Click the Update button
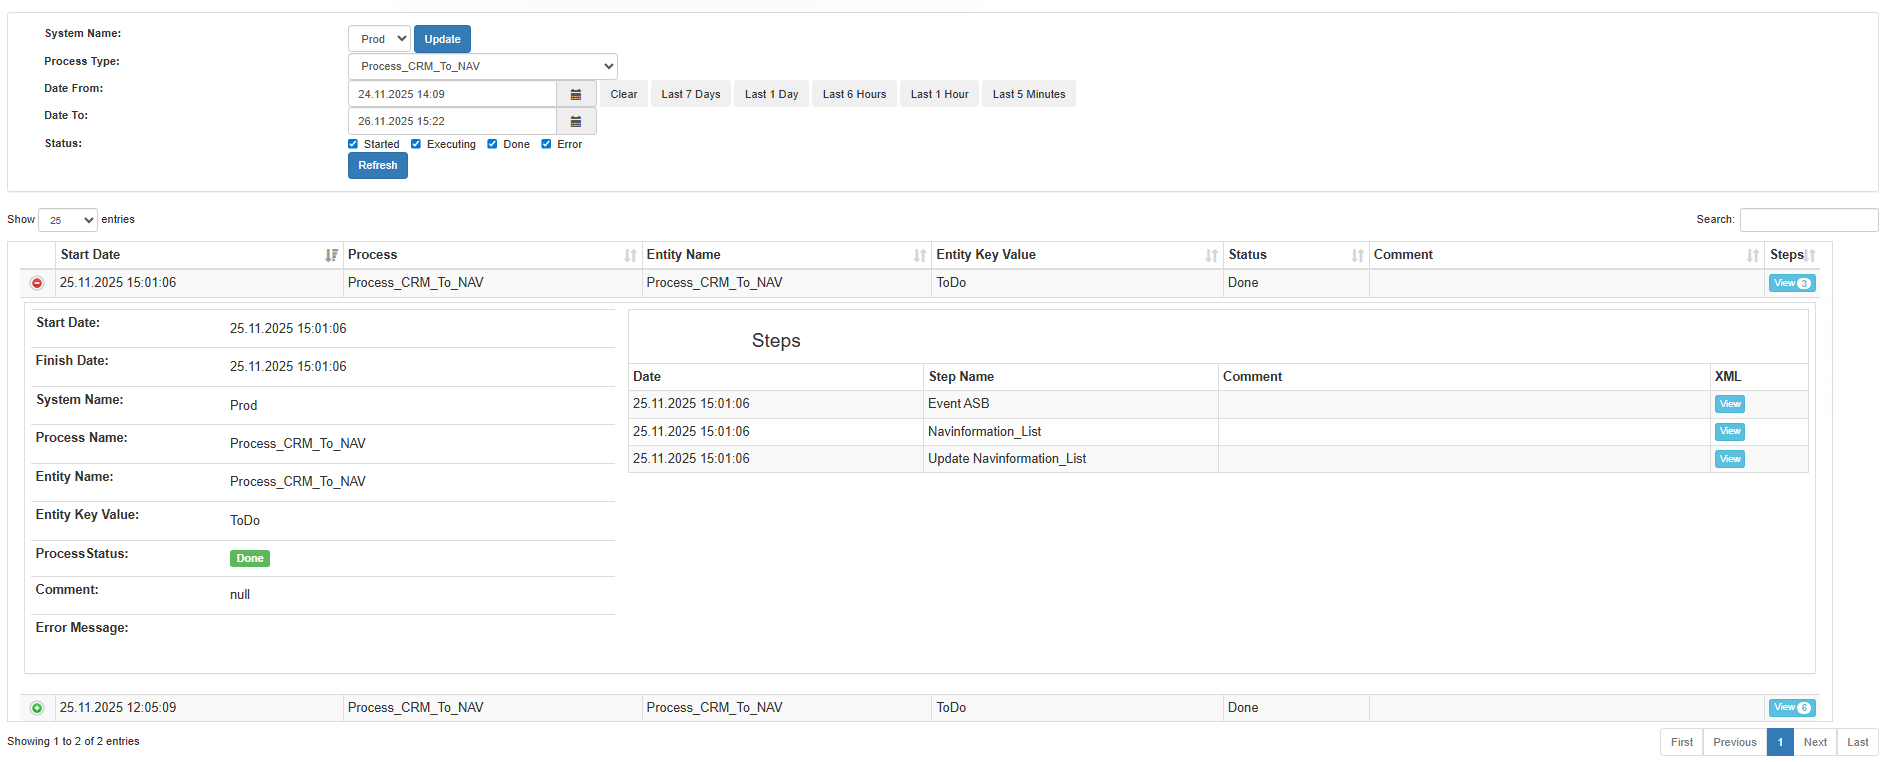 [x=442, y=39]
